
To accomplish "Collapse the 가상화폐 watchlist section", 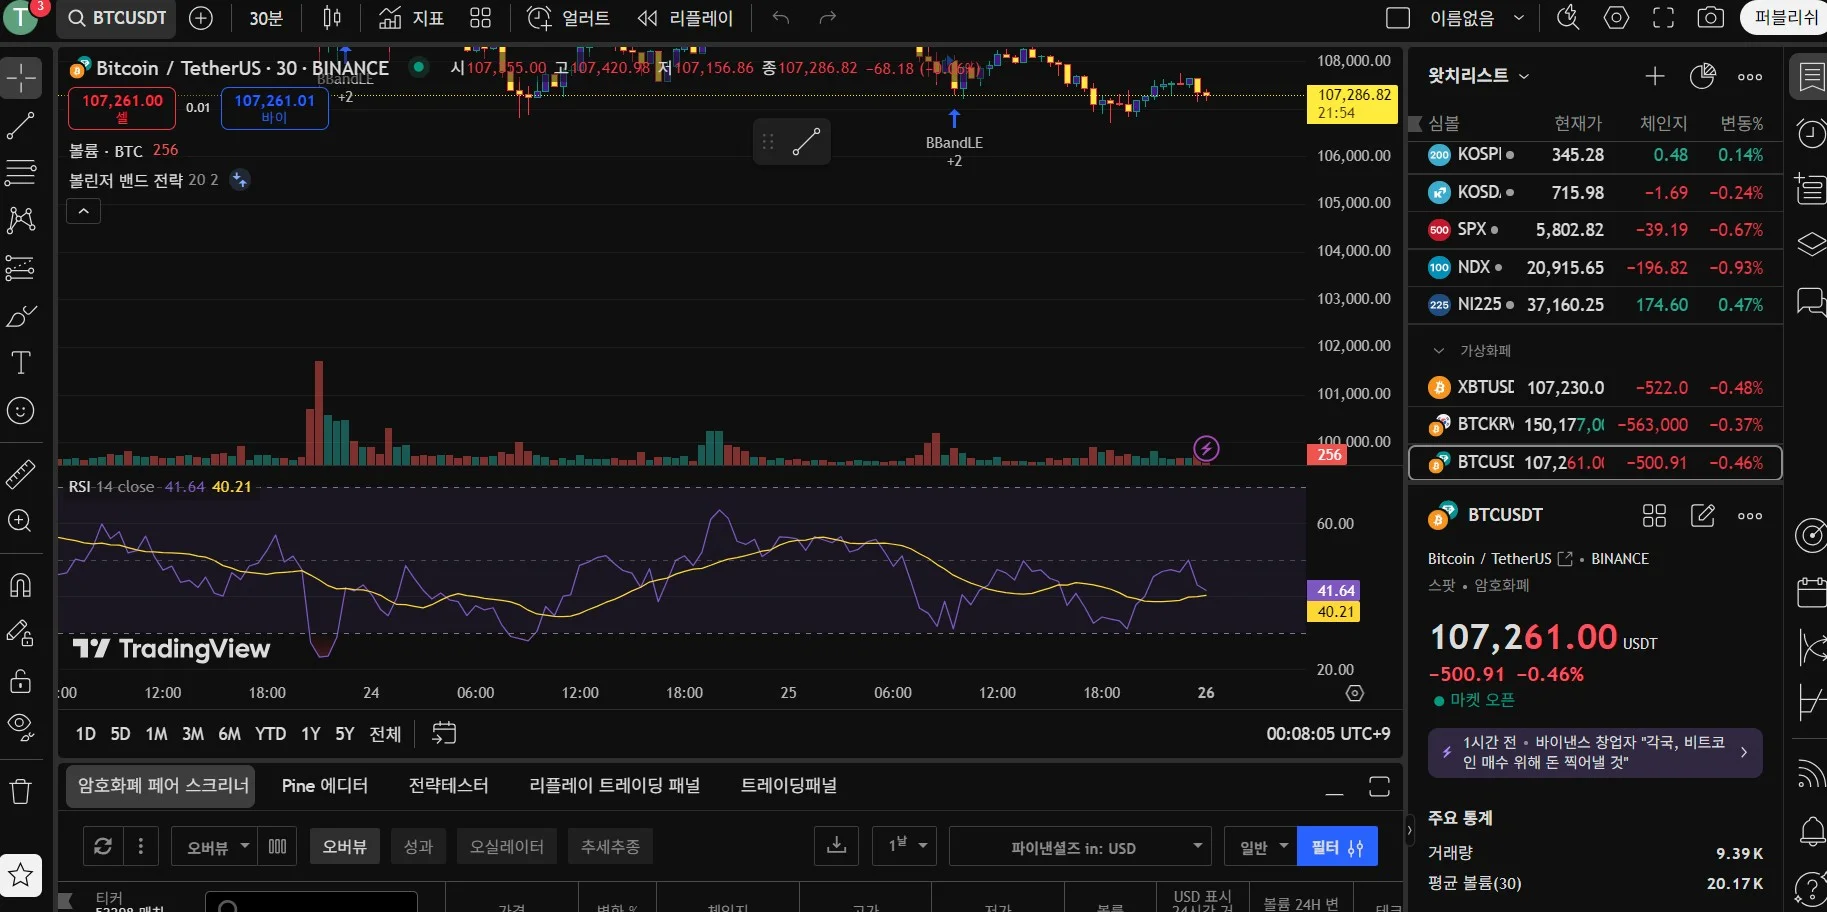I will 1439,351.
